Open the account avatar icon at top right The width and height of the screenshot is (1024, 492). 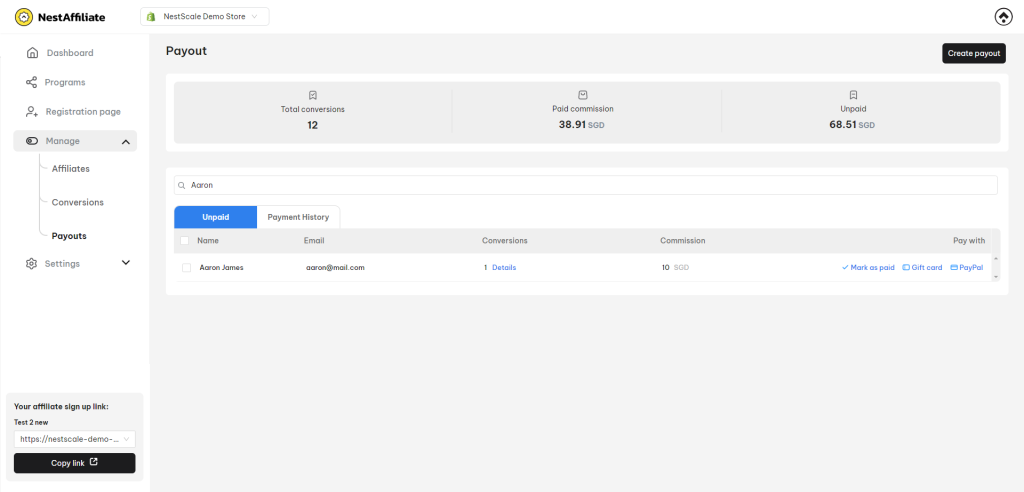pyautogui.click(x=1002, y=17)
